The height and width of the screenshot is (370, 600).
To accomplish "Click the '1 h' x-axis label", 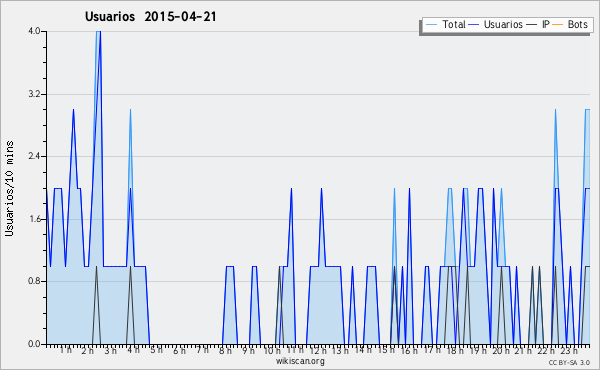I will (x=66, y=350).
